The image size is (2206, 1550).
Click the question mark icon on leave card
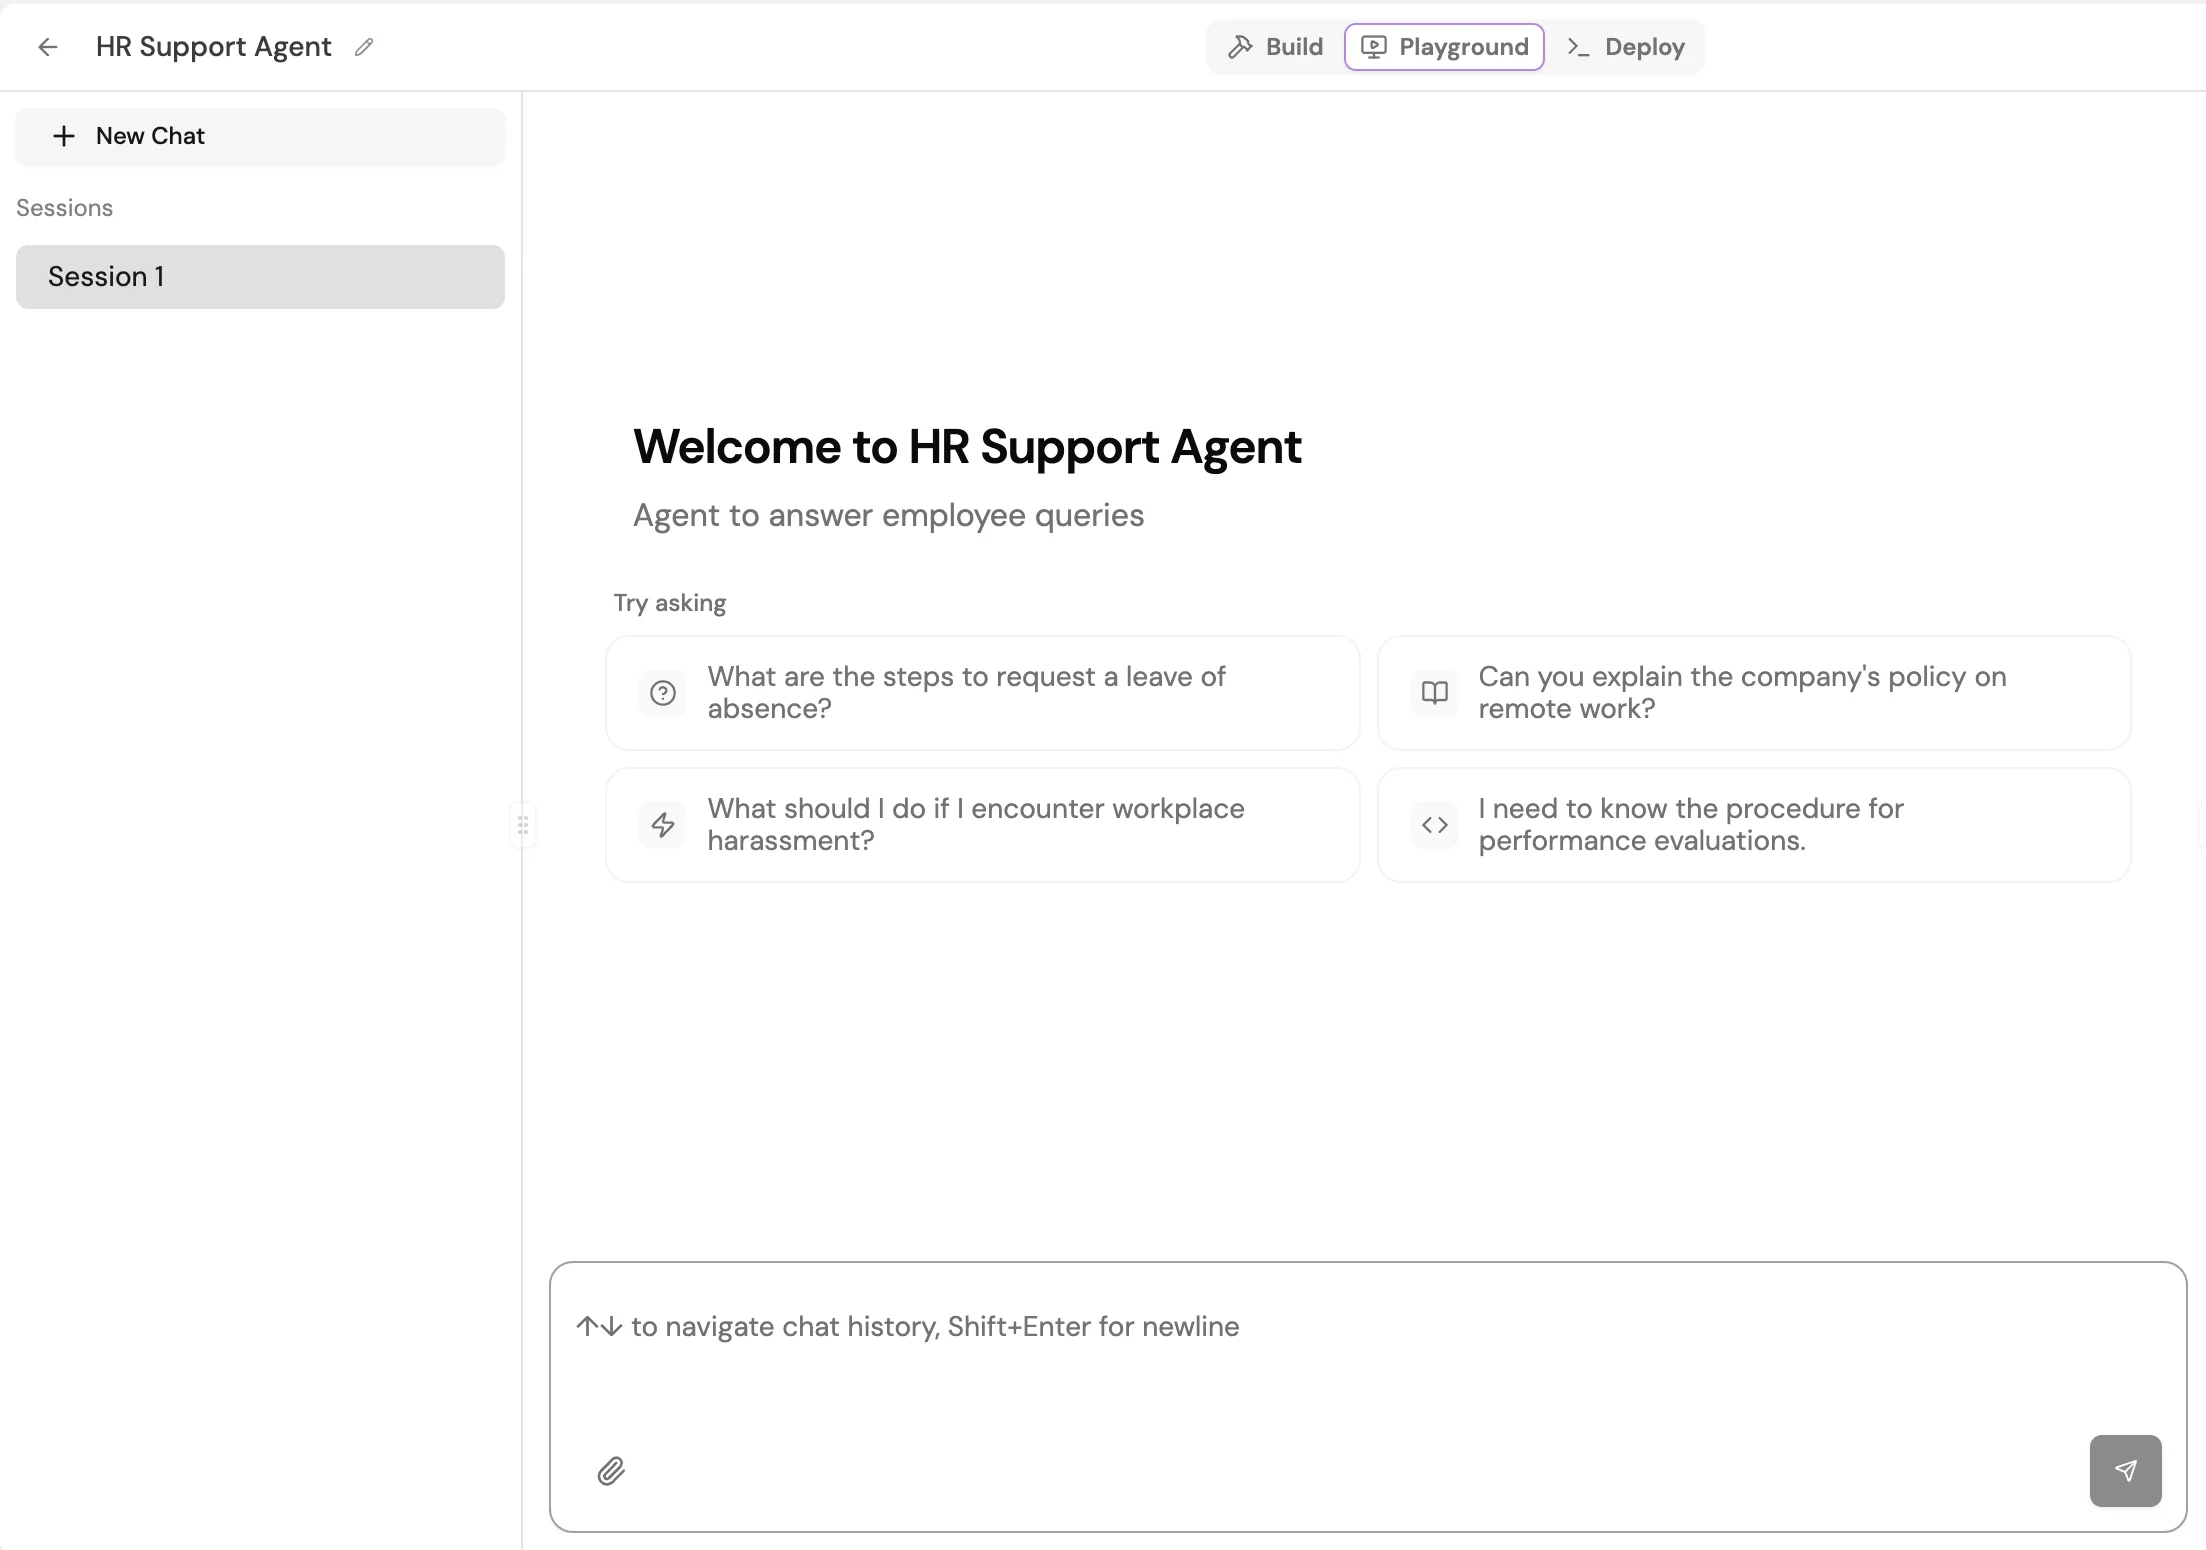coord(663,693)
